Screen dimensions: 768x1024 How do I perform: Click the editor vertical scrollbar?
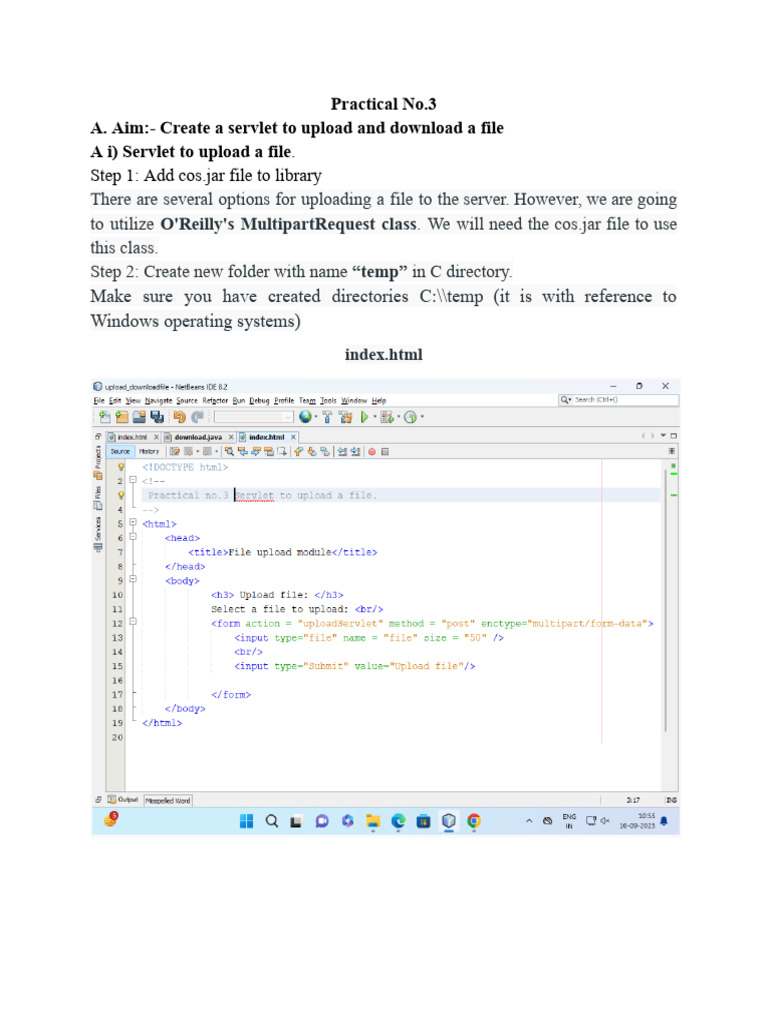click(665, 601)
